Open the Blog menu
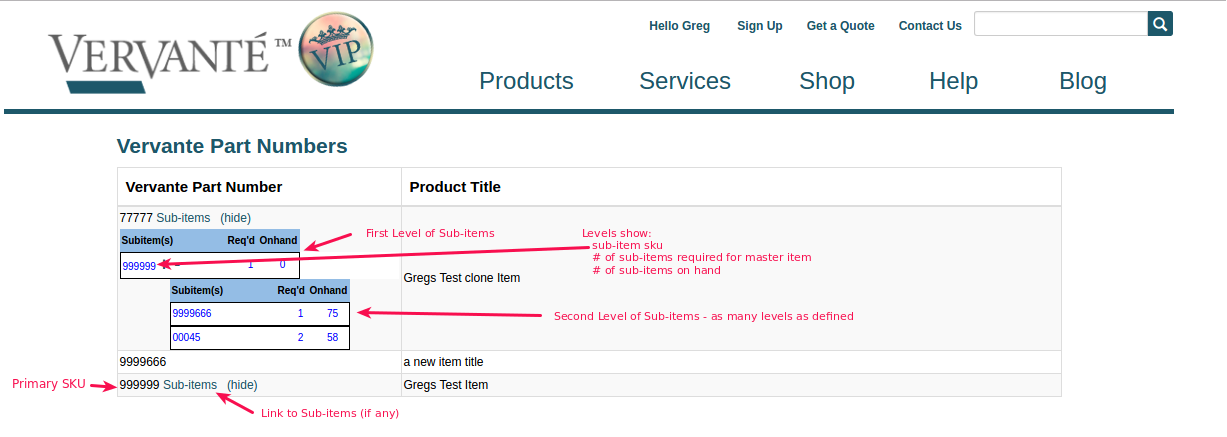Image resolution: width=1227 pixels, height=437 pixels. pos(1083,81)
